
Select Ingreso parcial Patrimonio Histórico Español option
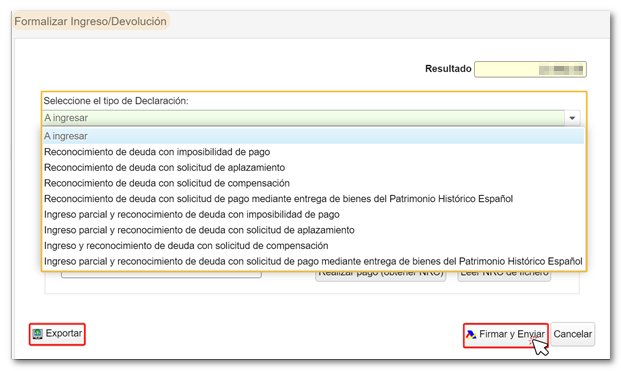coord(313,261)
